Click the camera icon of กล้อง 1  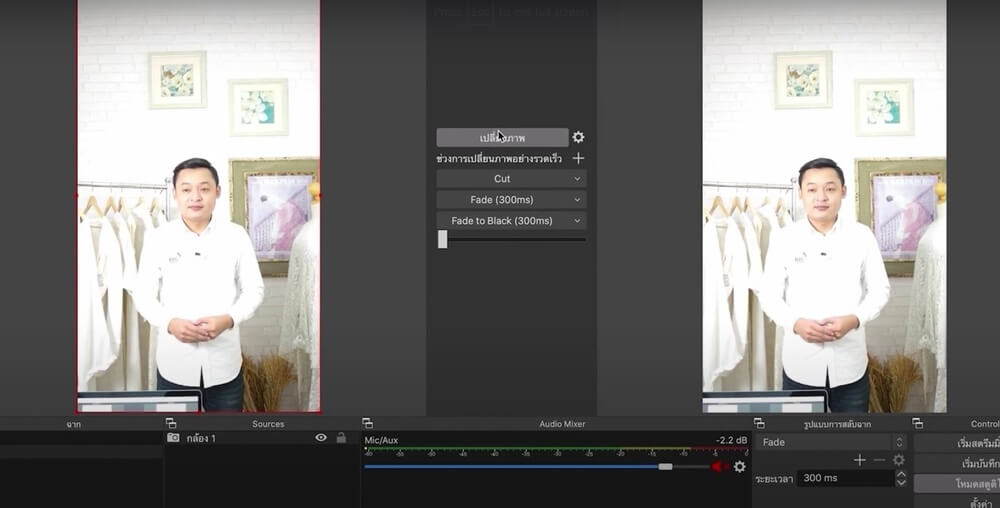point(173,438)
